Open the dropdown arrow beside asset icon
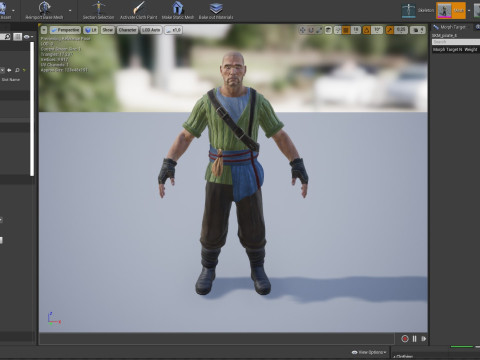Viewport: 480px width, 360px height. 13,11
